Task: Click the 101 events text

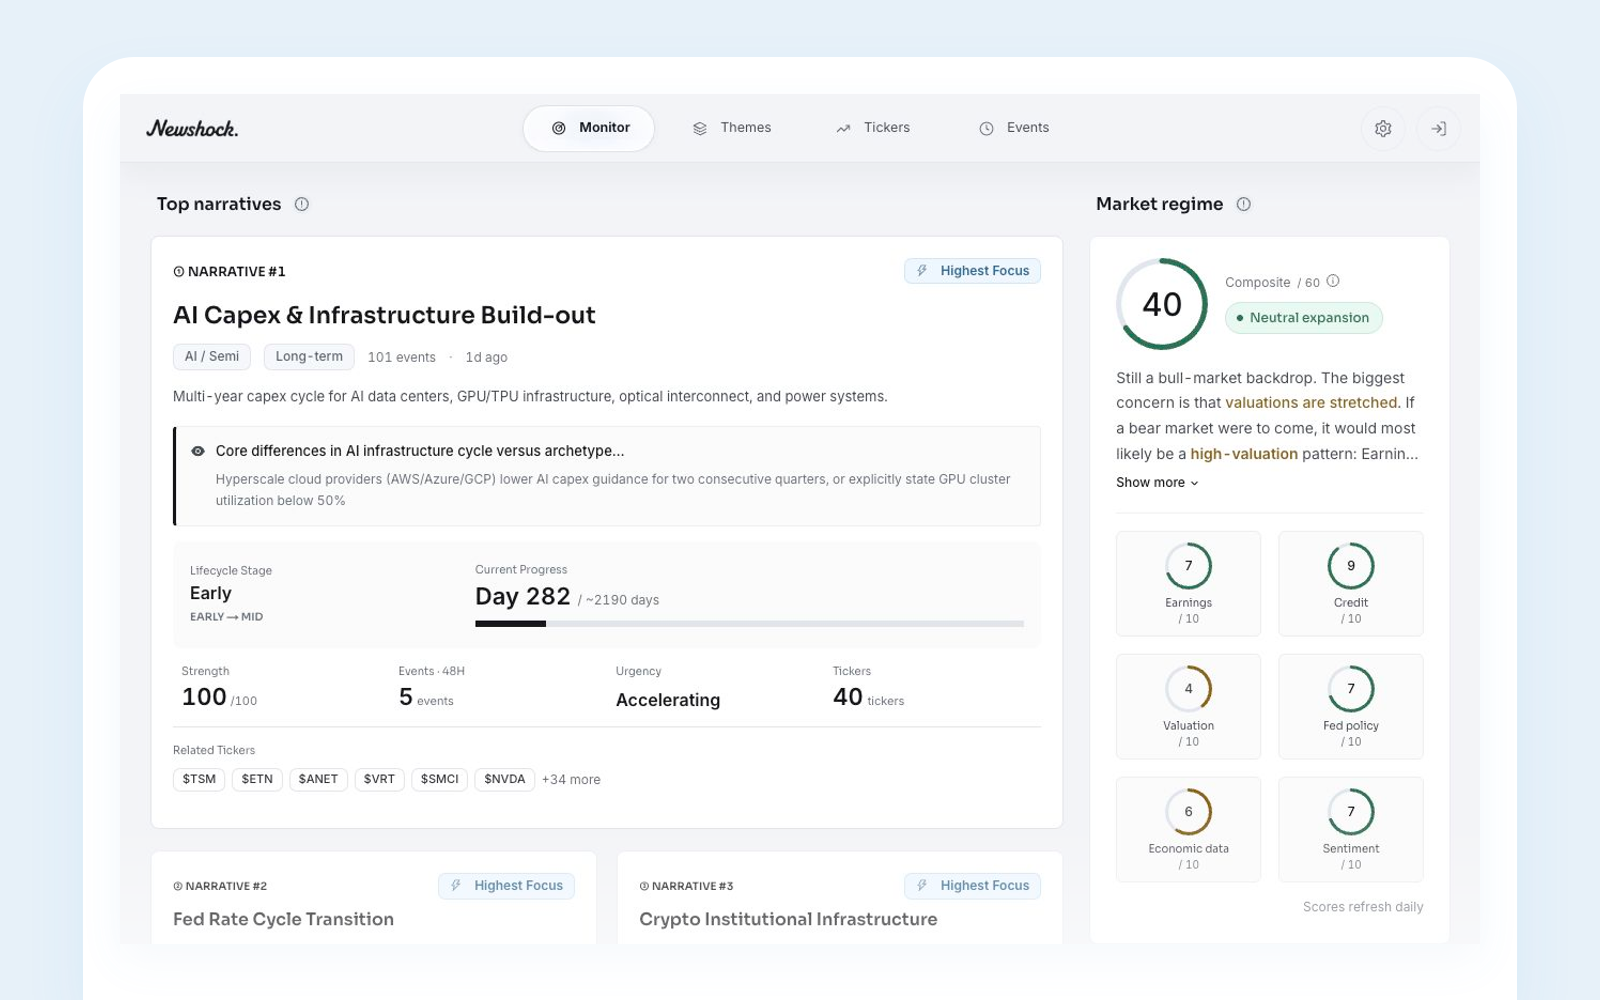Action: (401, 357)
